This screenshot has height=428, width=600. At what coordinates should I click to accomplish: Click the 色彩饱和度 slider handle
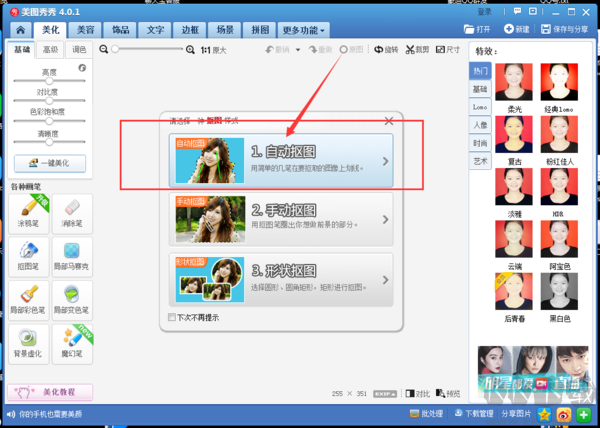[x=49, y=121]
